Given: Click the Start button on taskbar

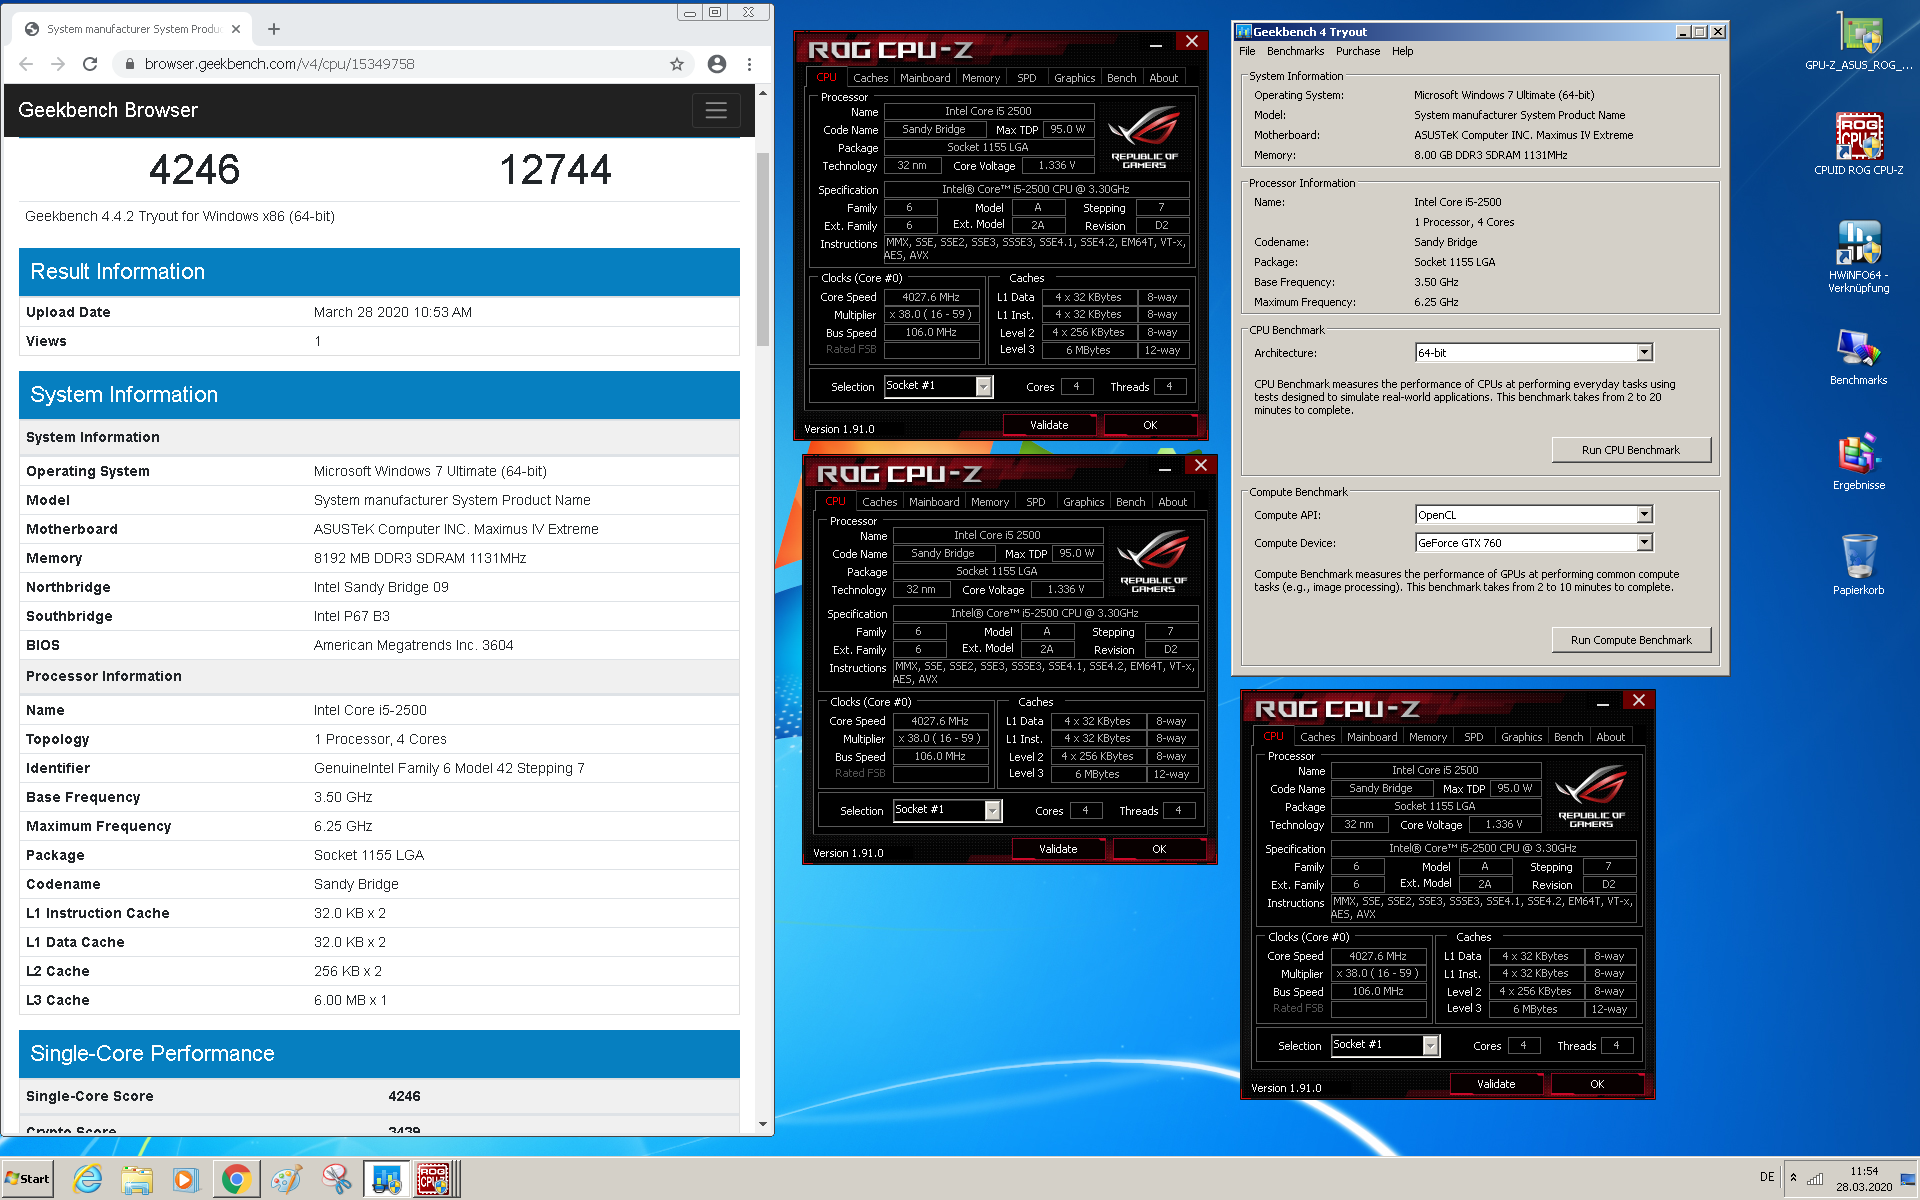Looking at the screenshot, I should (27, 1179).
